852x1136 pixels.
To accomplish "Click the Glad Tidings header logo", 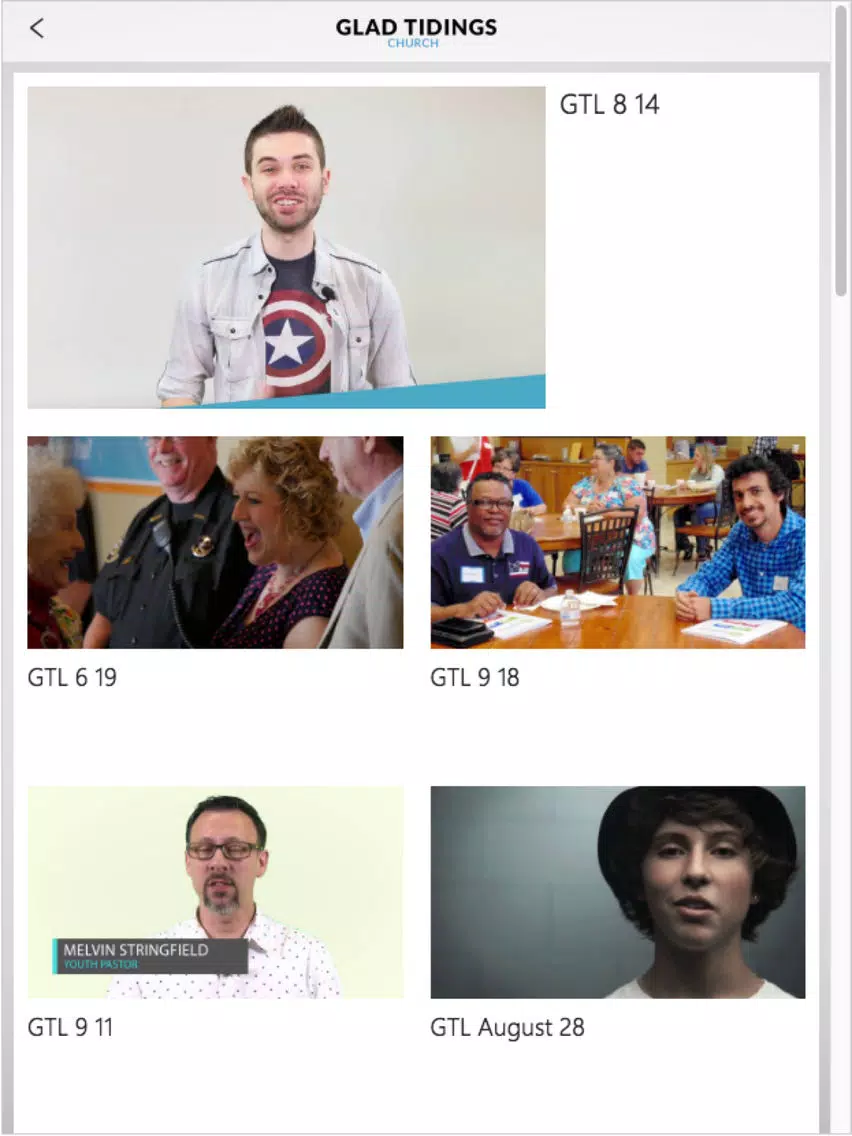I will tap(416, 32).
